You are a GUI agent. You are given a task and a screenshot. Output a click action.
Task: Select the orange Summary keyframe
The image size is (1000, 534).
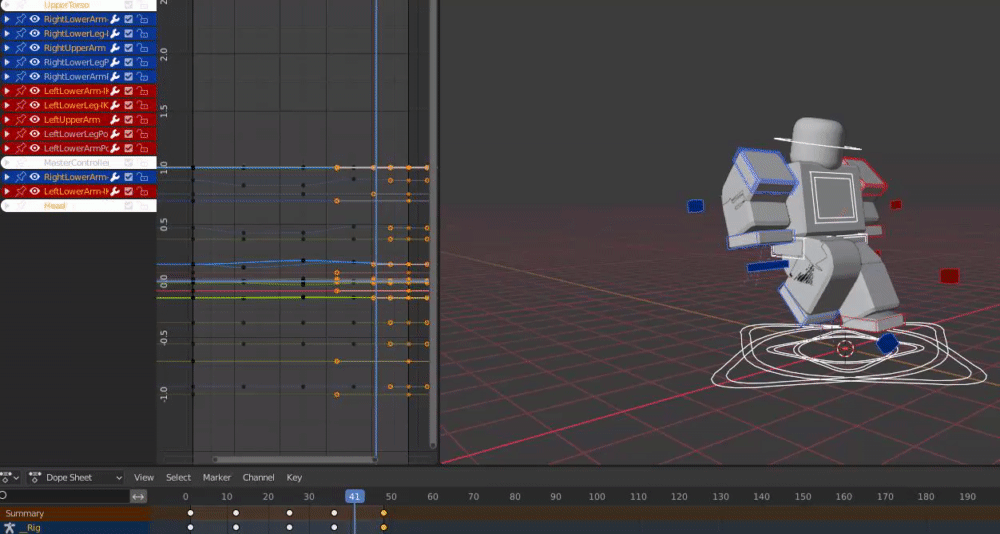pyautogui.click(x=383, y=513)
